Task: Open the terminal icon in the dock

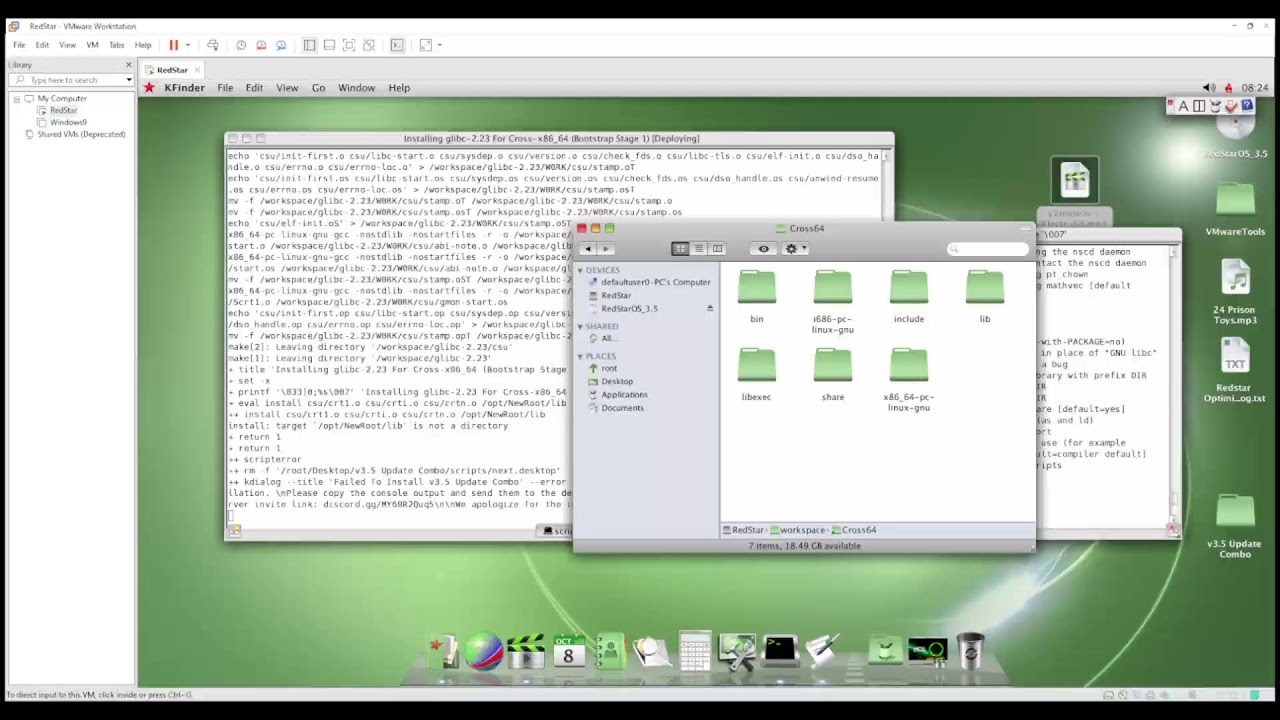Action: point(779,651)
